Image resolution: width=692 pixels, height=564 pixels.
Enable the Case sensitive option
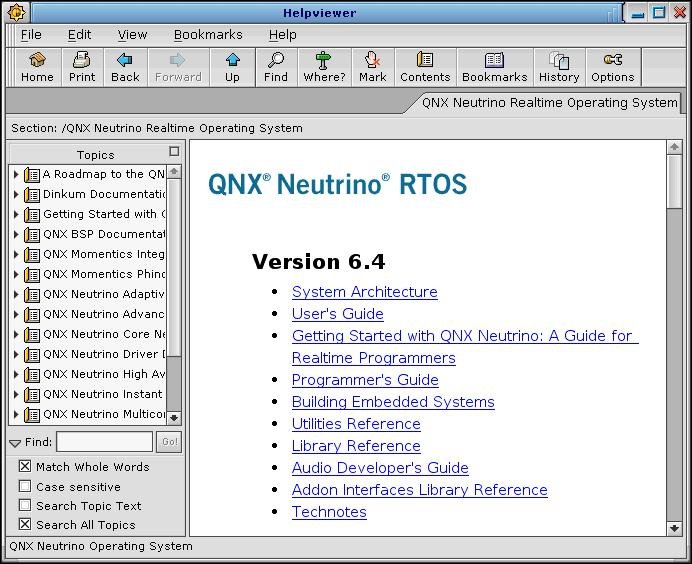pos(25,486)
